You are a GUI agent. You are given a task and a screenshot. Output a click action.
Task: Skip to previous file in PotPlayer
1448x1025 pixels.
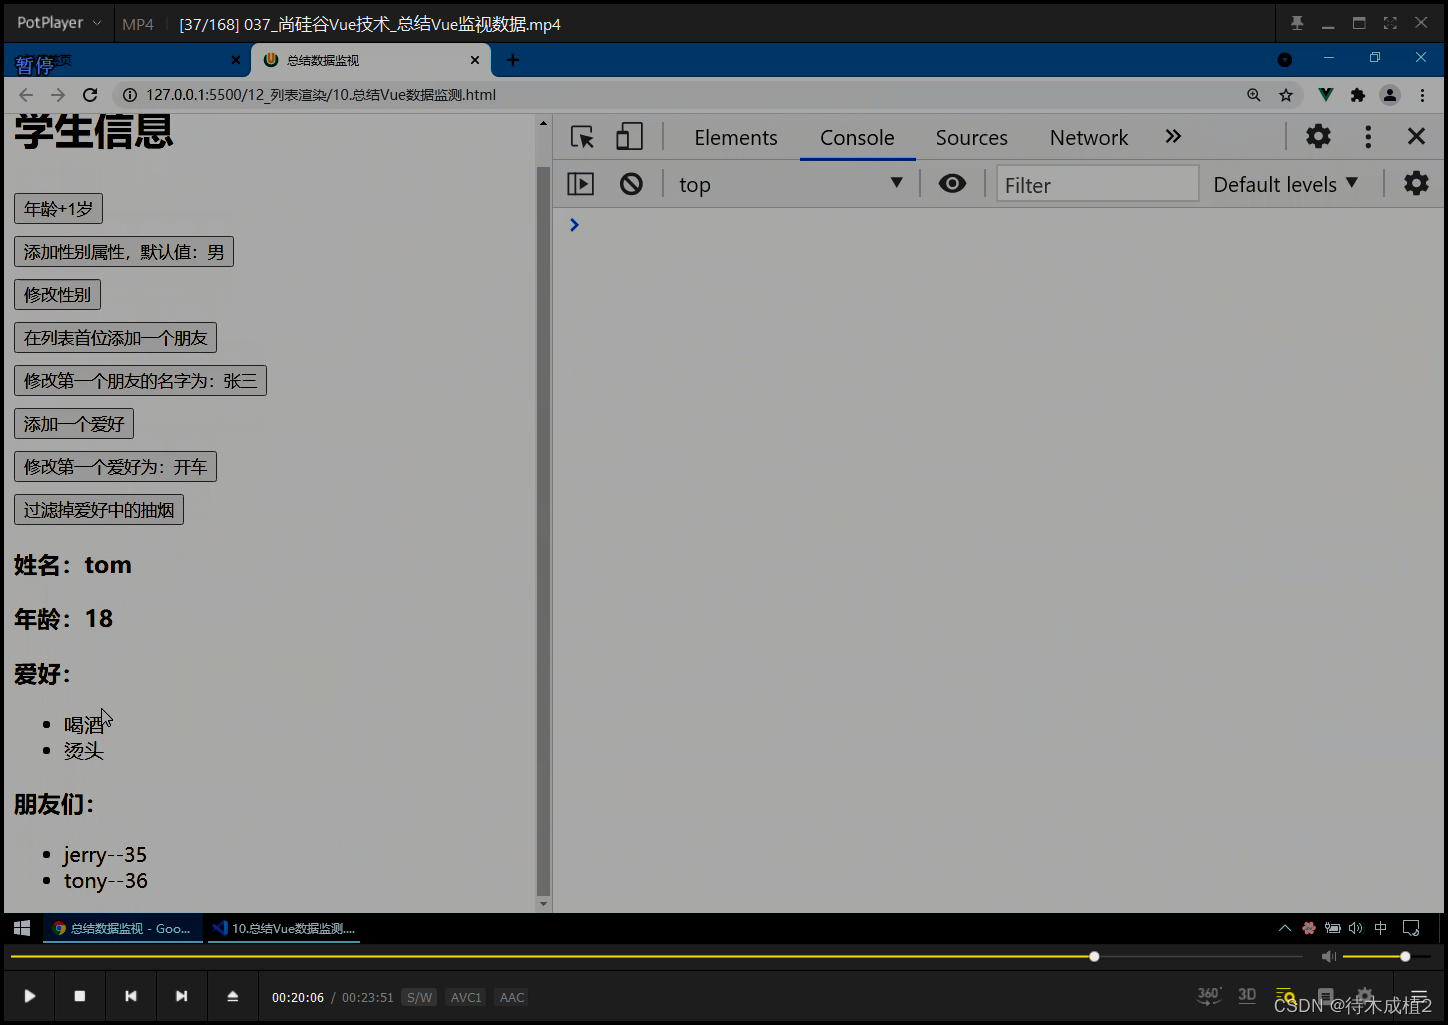131,996
